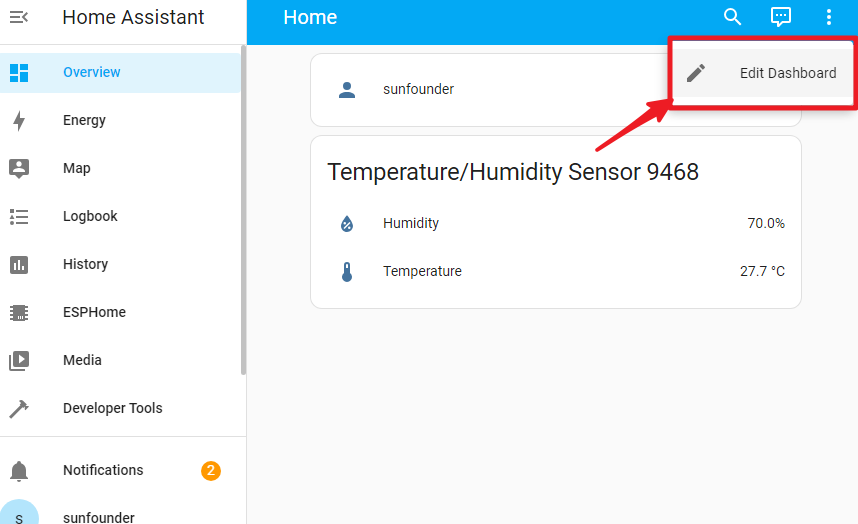
Task: Open the three-dot overflow menu
Action: [828, 17]
